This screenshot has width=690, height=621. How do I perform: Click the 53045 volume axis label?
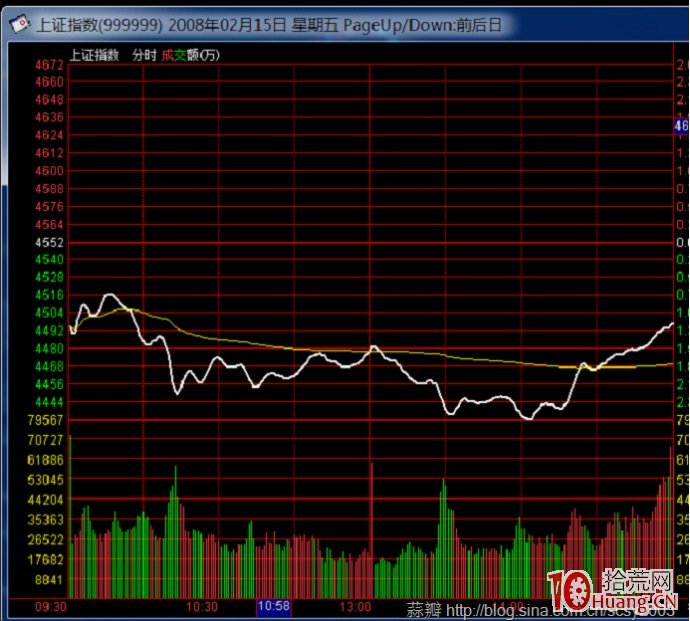click(x=45, y=480)
